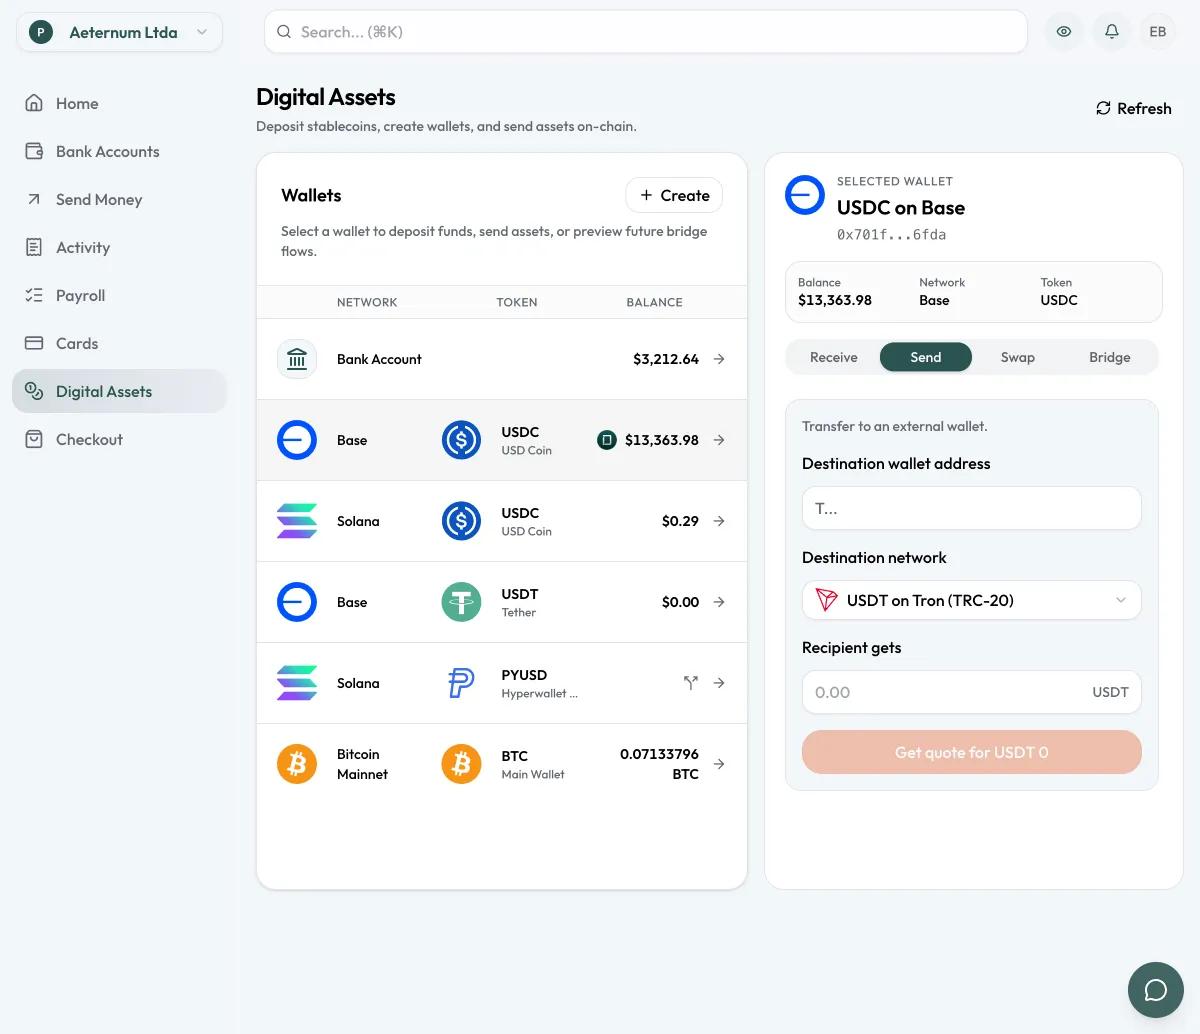
Task: Click the PYUSD PayPal token icon
Action: tap(461, 683)
